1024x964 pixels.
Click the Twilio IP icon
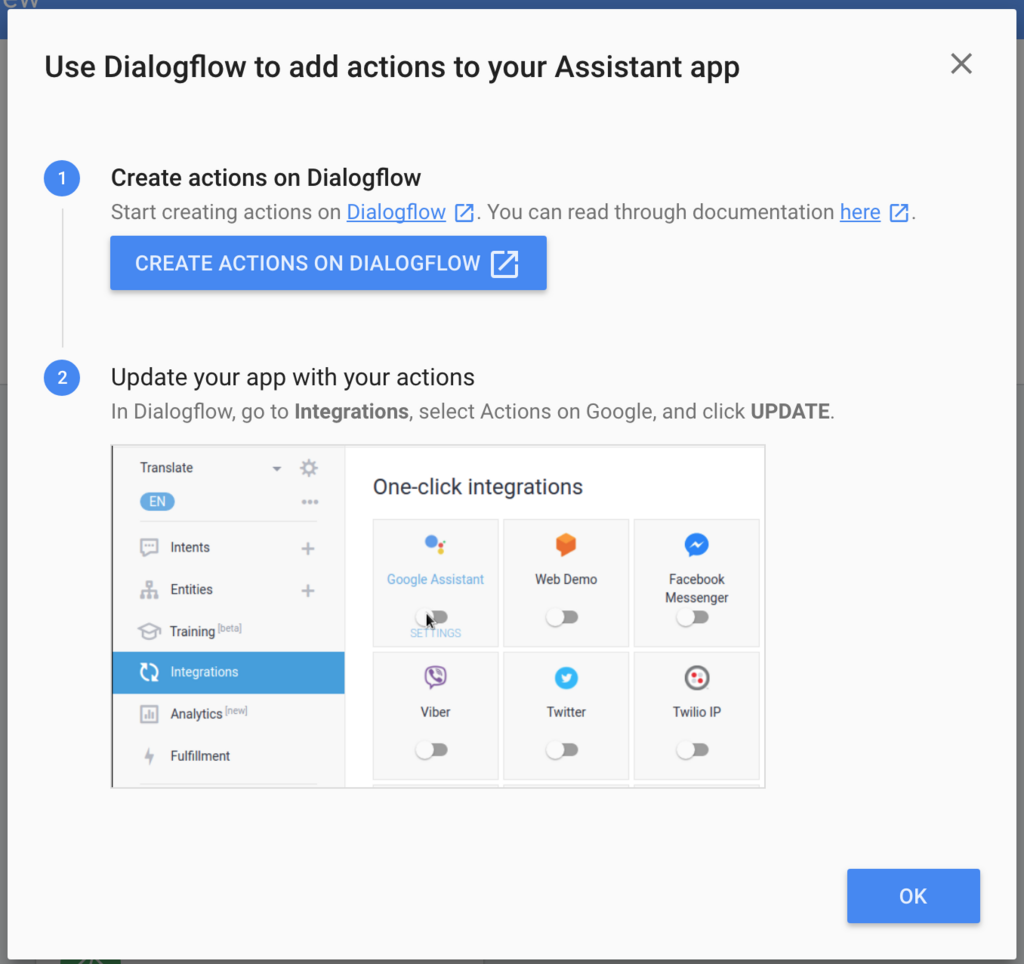[x=697, y=678]
